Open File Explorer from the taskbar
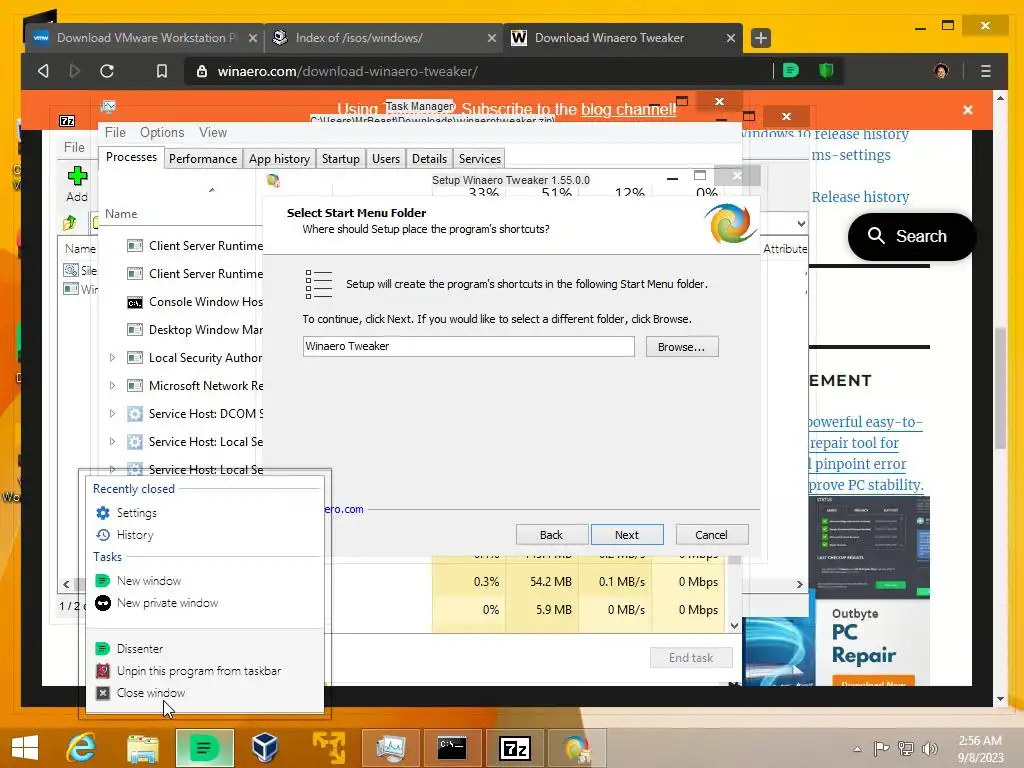 [x=143, y=748]
